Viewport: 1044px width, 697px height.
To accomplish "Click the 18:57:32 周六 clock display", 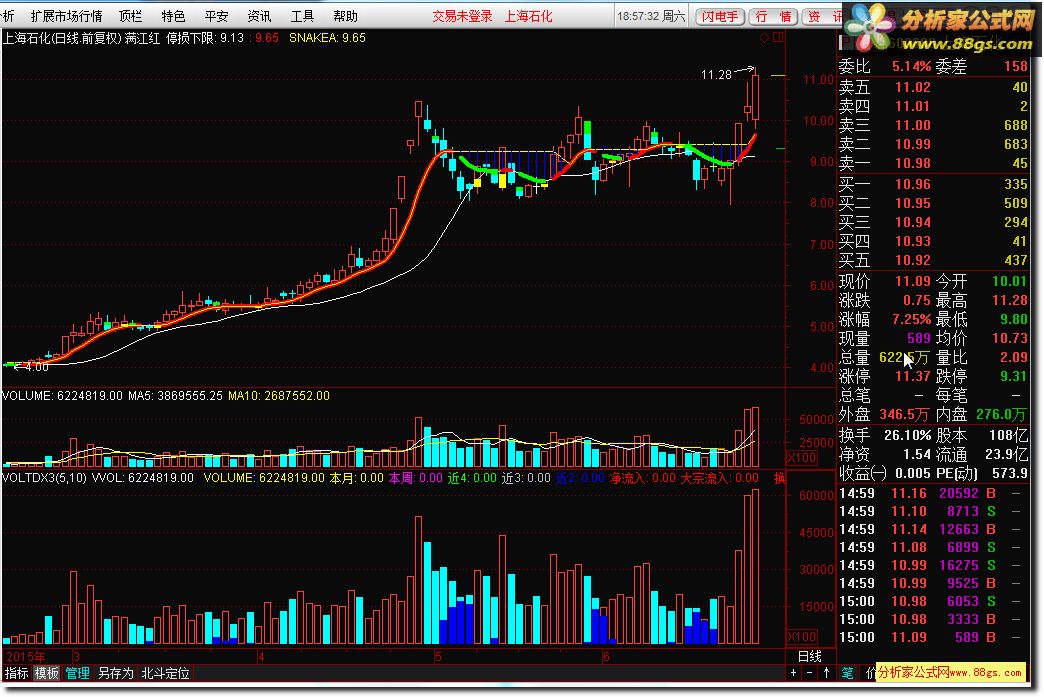I will (x=651, y=16).
